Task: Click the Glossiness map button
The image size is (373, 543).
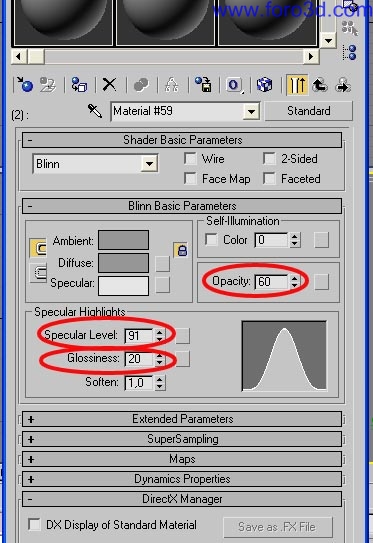Action: 183,358
